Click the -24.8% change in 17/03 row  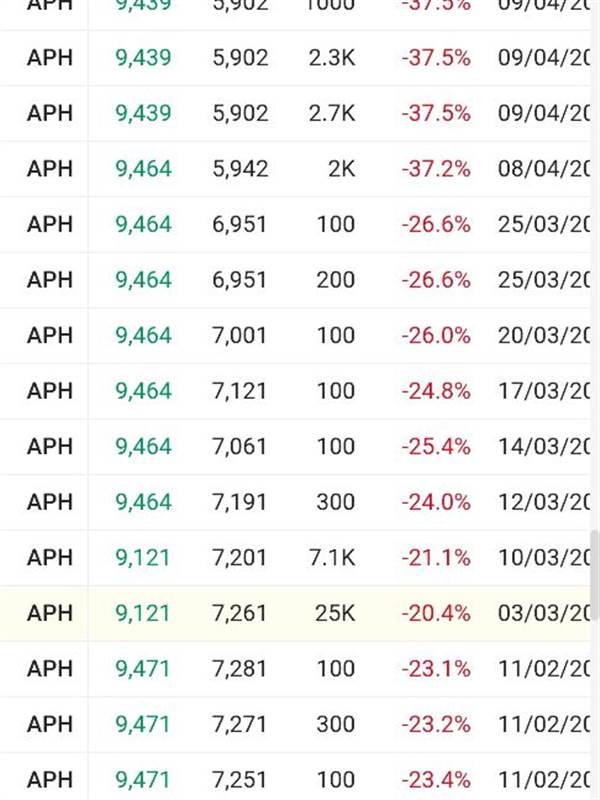(x=436, y=391)
